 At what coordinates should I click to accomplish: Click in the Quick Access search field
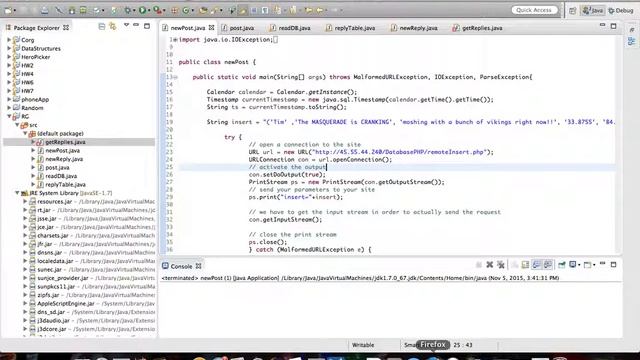(x=534, y=10)
